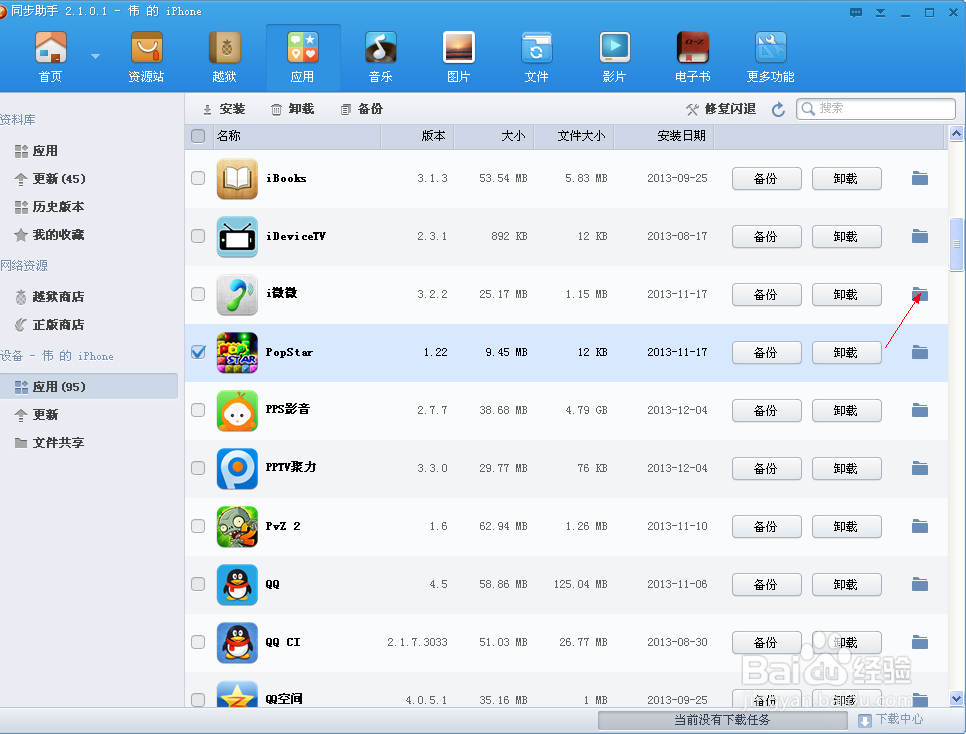
Task: Open the PvZ 2 folder icon
Action: (920, 526)
